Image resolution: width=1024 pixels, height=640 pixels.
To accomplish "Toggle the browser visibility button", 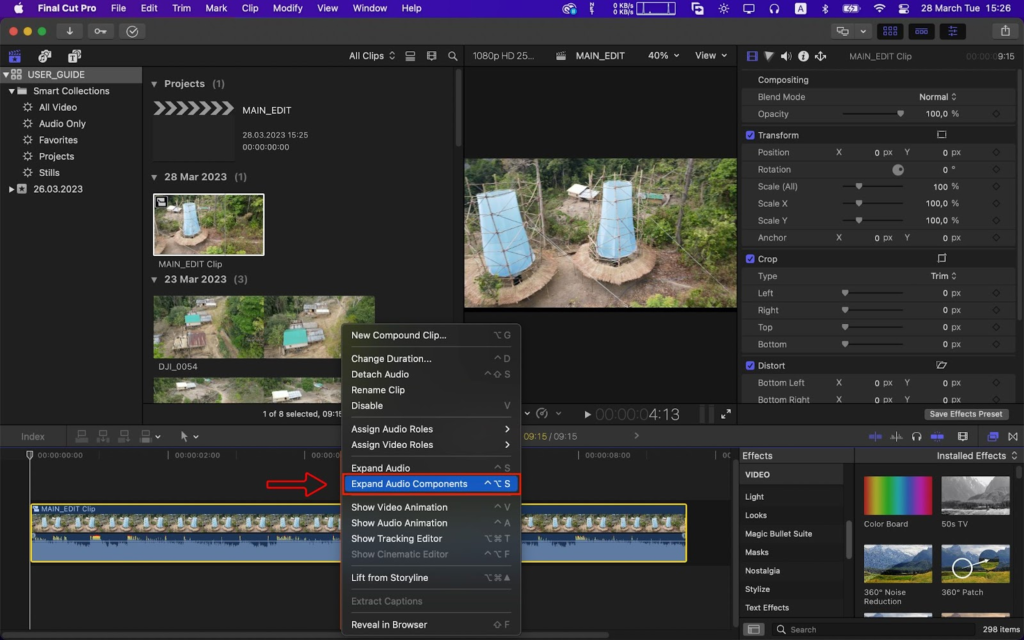I will pos(889,31).
